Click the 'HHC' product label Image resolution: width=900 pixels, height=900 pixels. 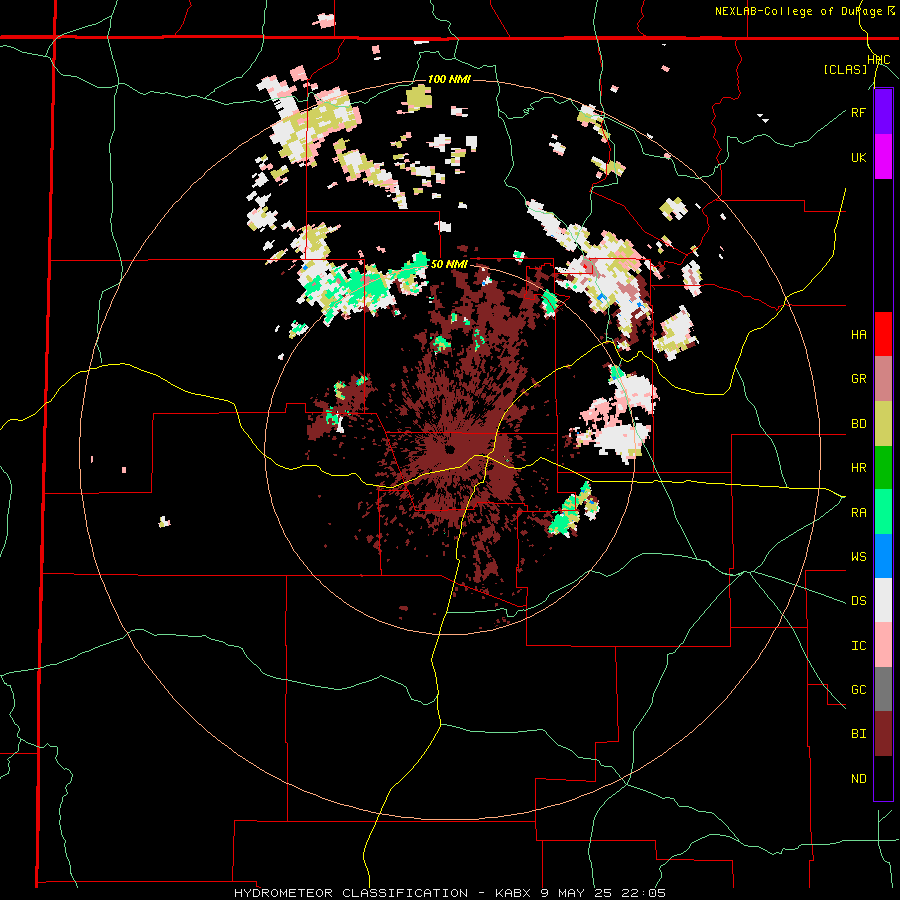[x=879, y=60]
